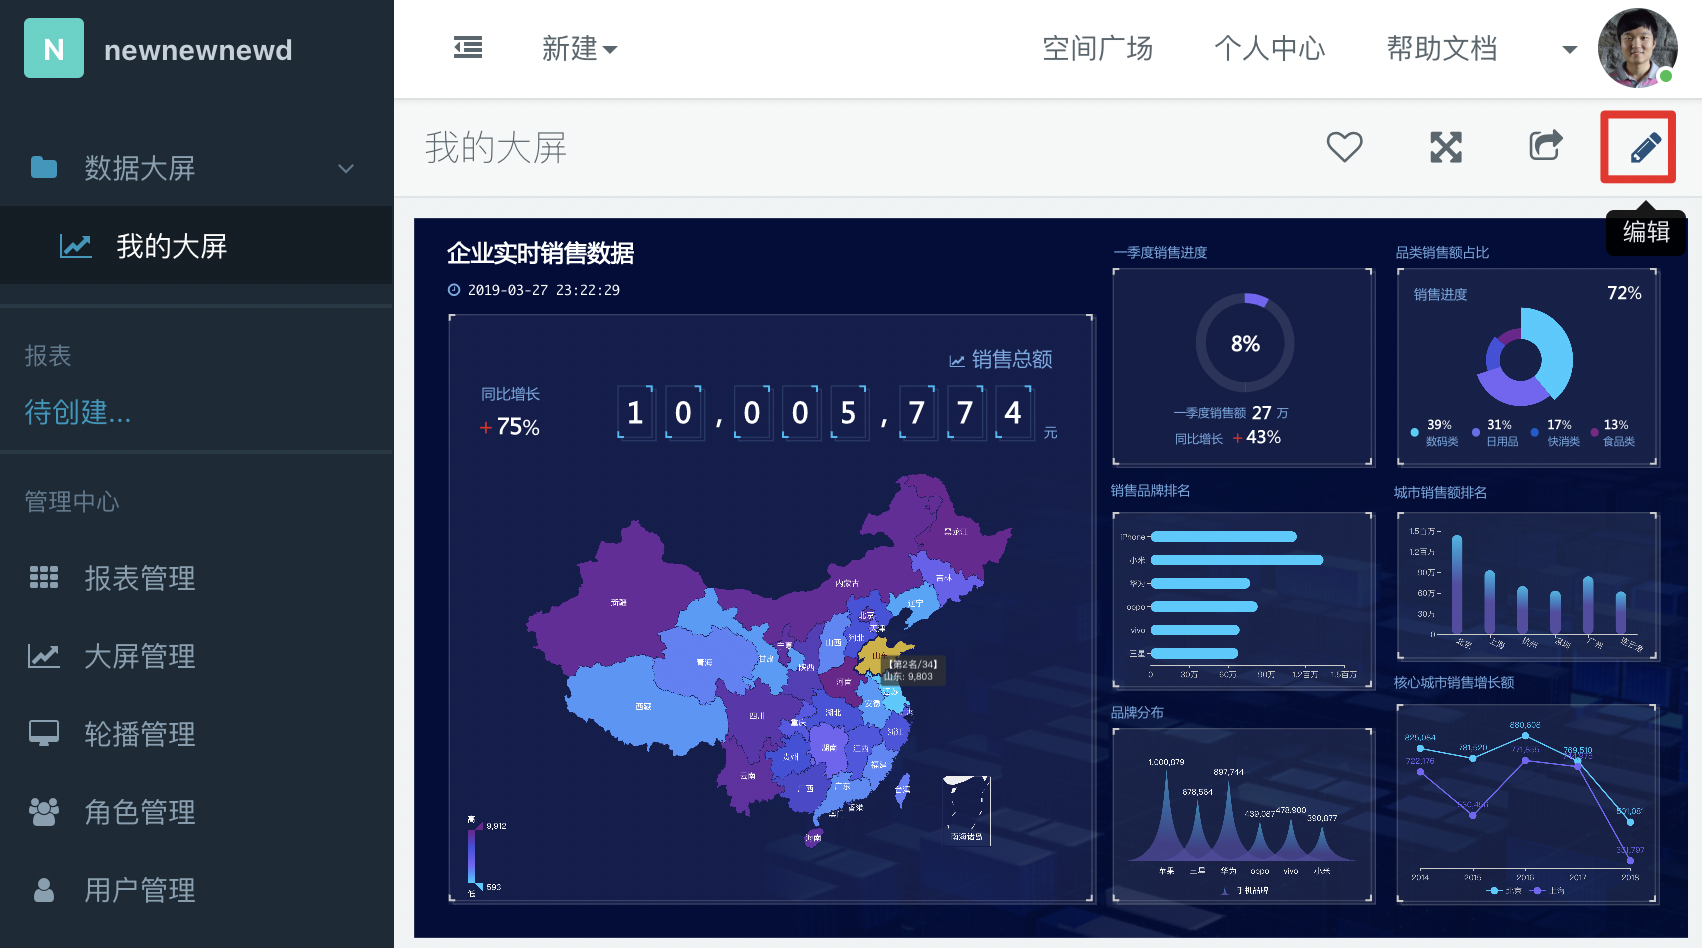Open 个人中心 page
The width and height of the screenshot is (1702, 948).
(1269, 48)
